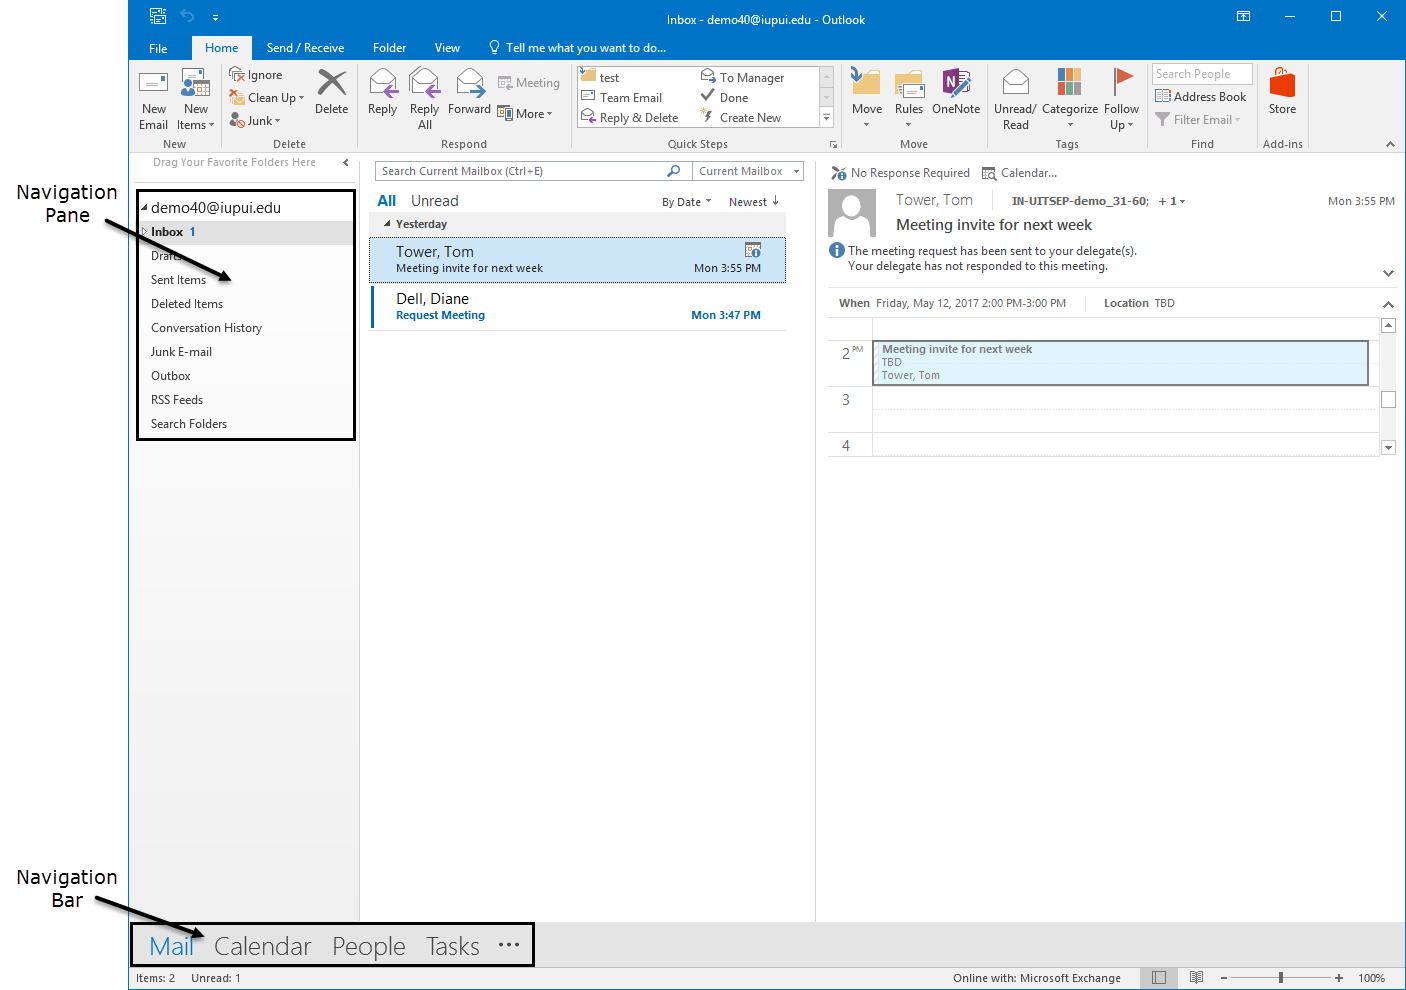Switch to Calendar in the navigation bar
The width and height of the screenshot is (1406, 990).
tap(262, 946)
